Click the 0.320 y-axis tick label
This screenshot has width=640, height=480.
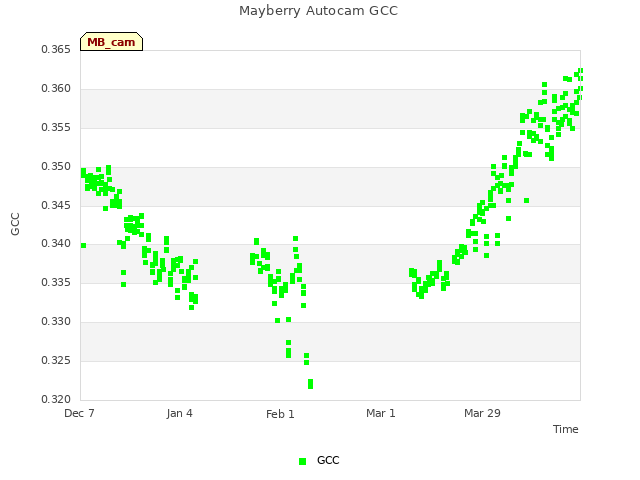(56, 399)
